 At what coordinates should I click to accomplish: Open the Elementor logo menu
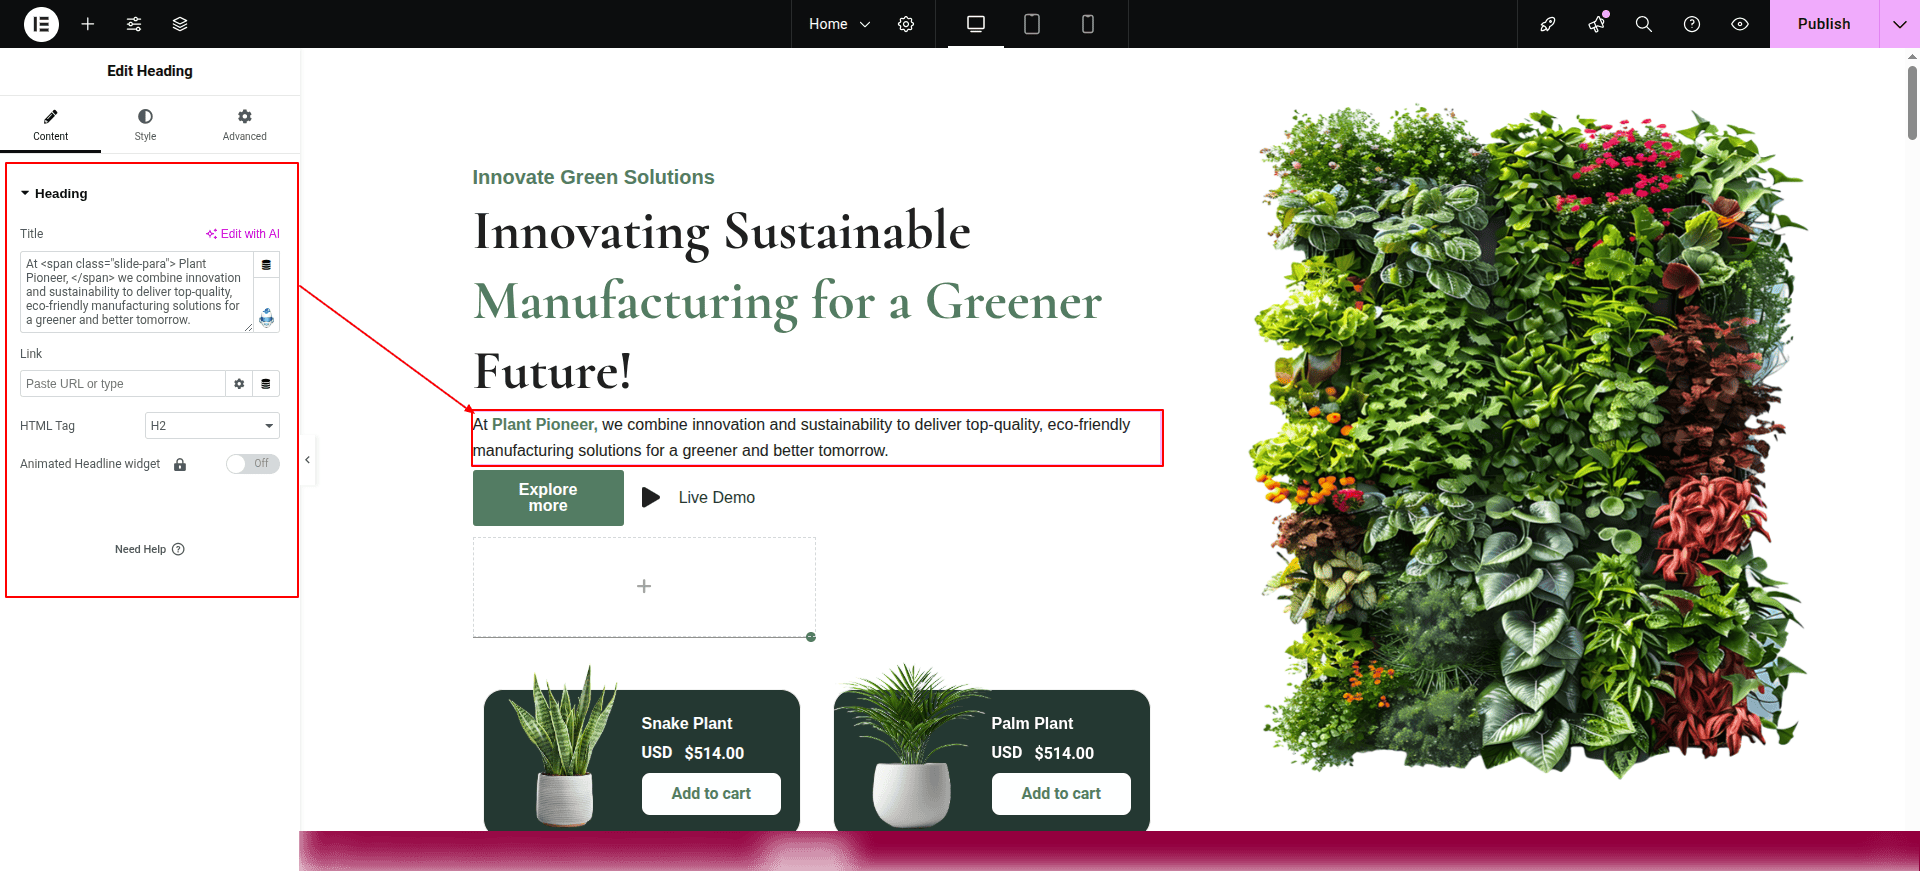pyautogui.click(x=41, y=24)
